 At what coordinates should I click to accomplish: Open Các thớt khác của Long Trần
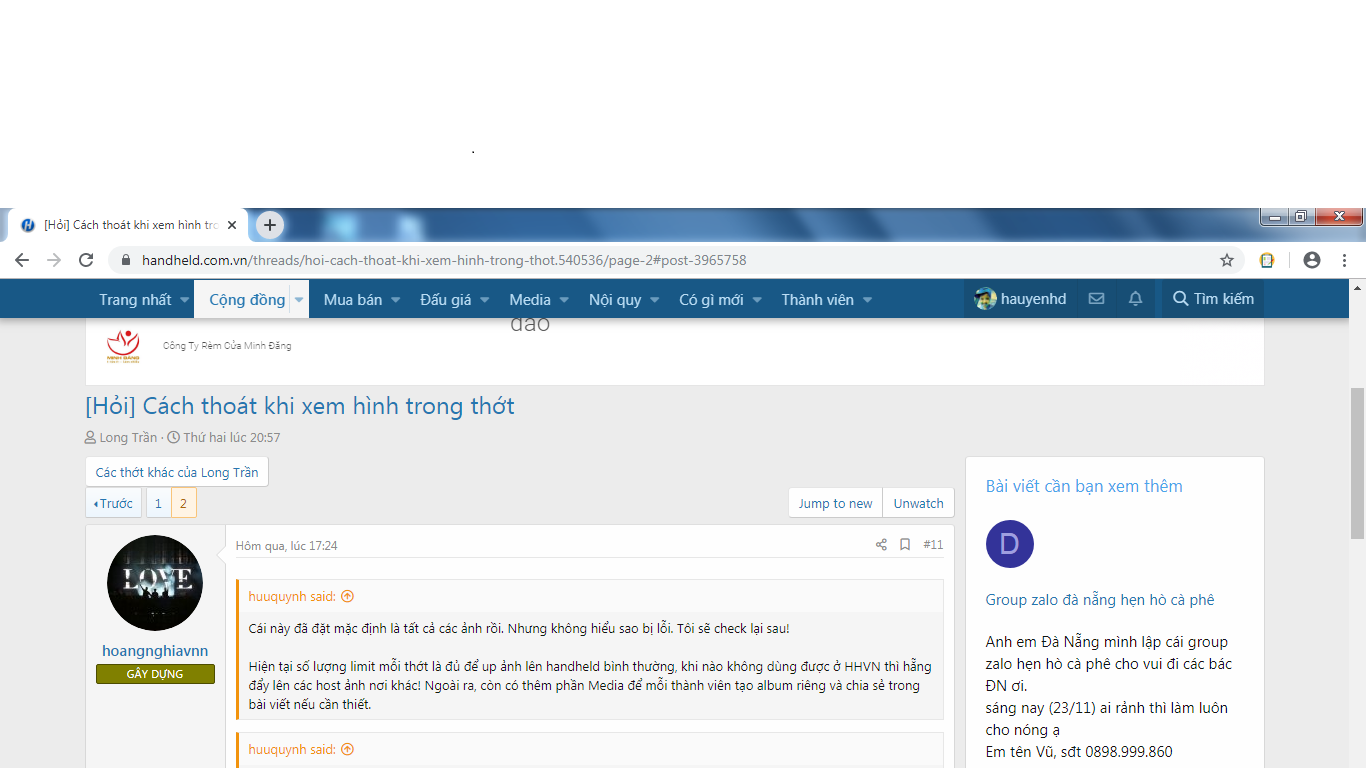tap(177, 472)
